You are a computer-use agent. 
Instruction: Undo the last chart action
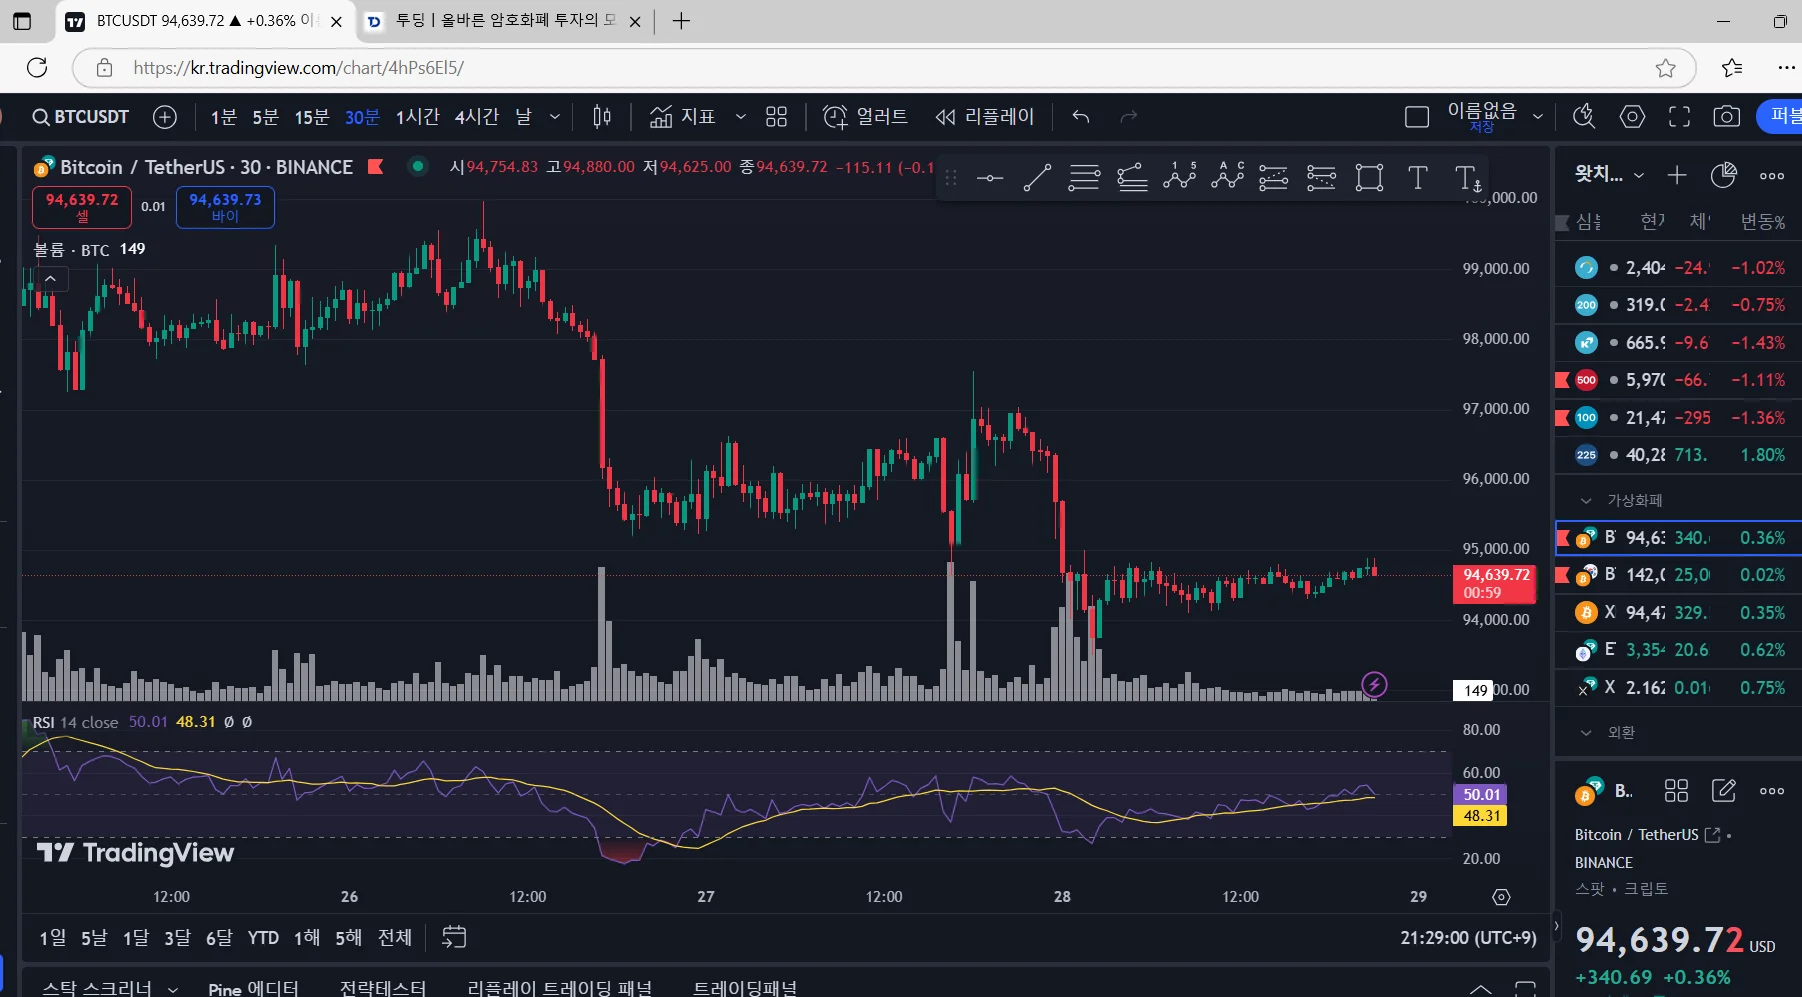tap(1081, 117)
